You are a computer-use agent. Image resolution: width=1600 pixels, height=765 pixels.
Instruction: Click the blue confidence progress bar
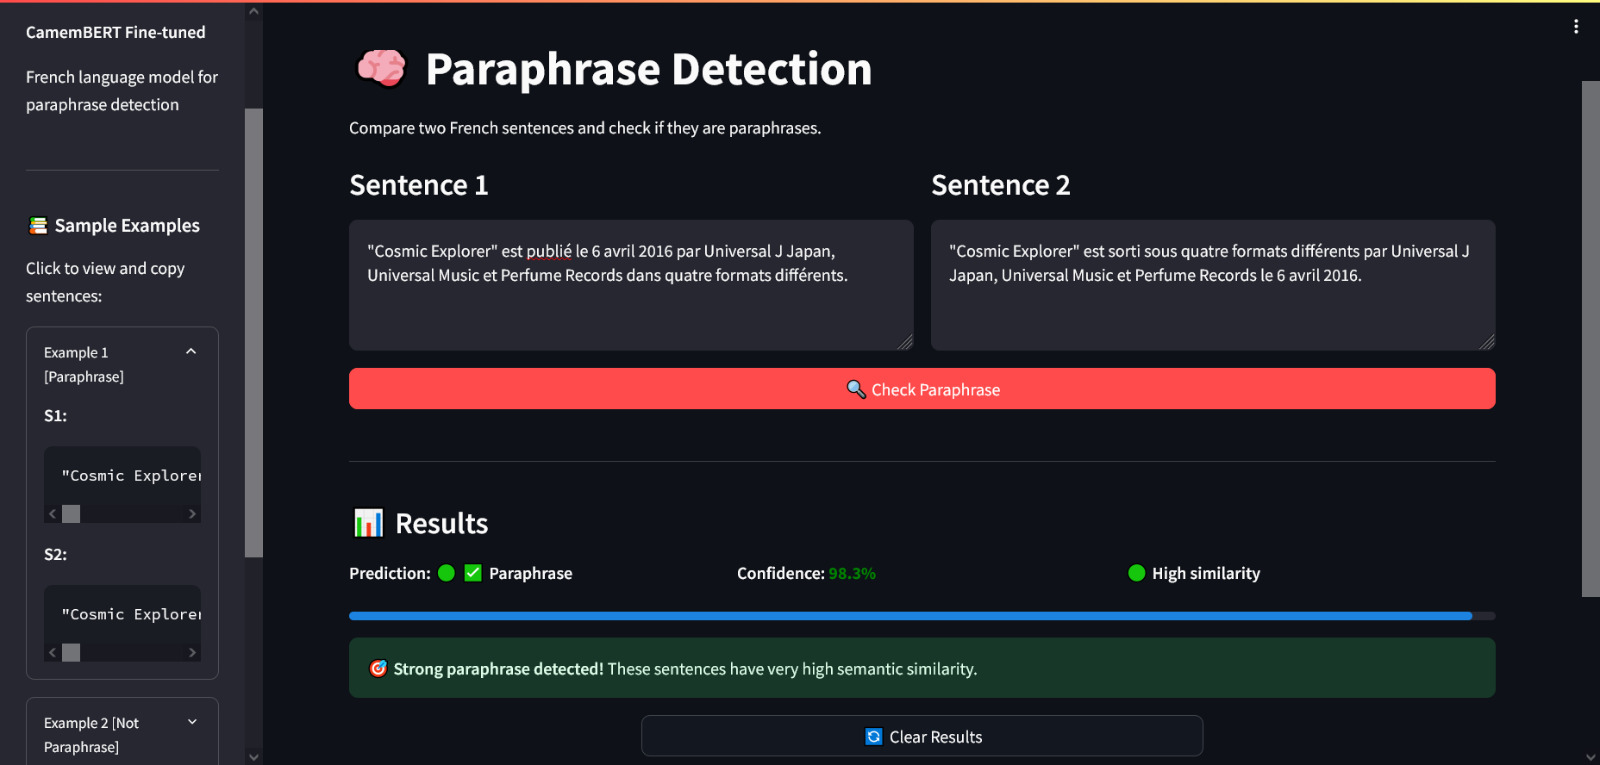[x=910, y=616]
